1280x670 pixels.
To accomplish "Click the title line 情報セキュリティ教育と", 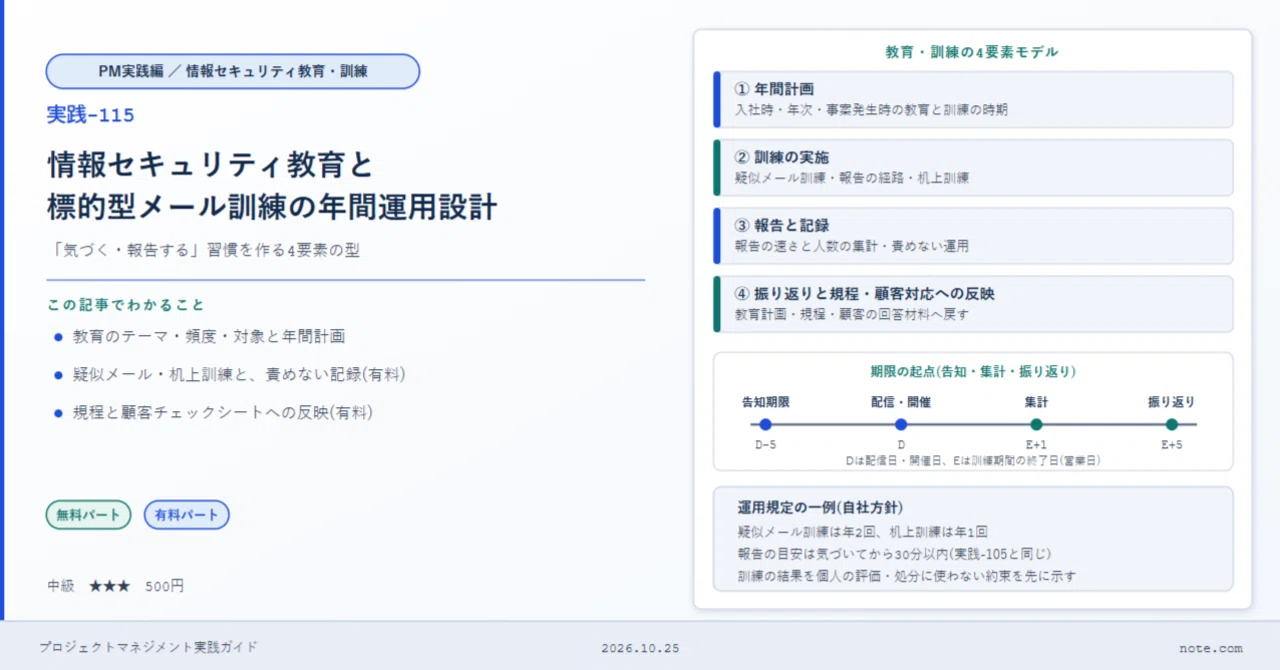I will click(210, 164).
